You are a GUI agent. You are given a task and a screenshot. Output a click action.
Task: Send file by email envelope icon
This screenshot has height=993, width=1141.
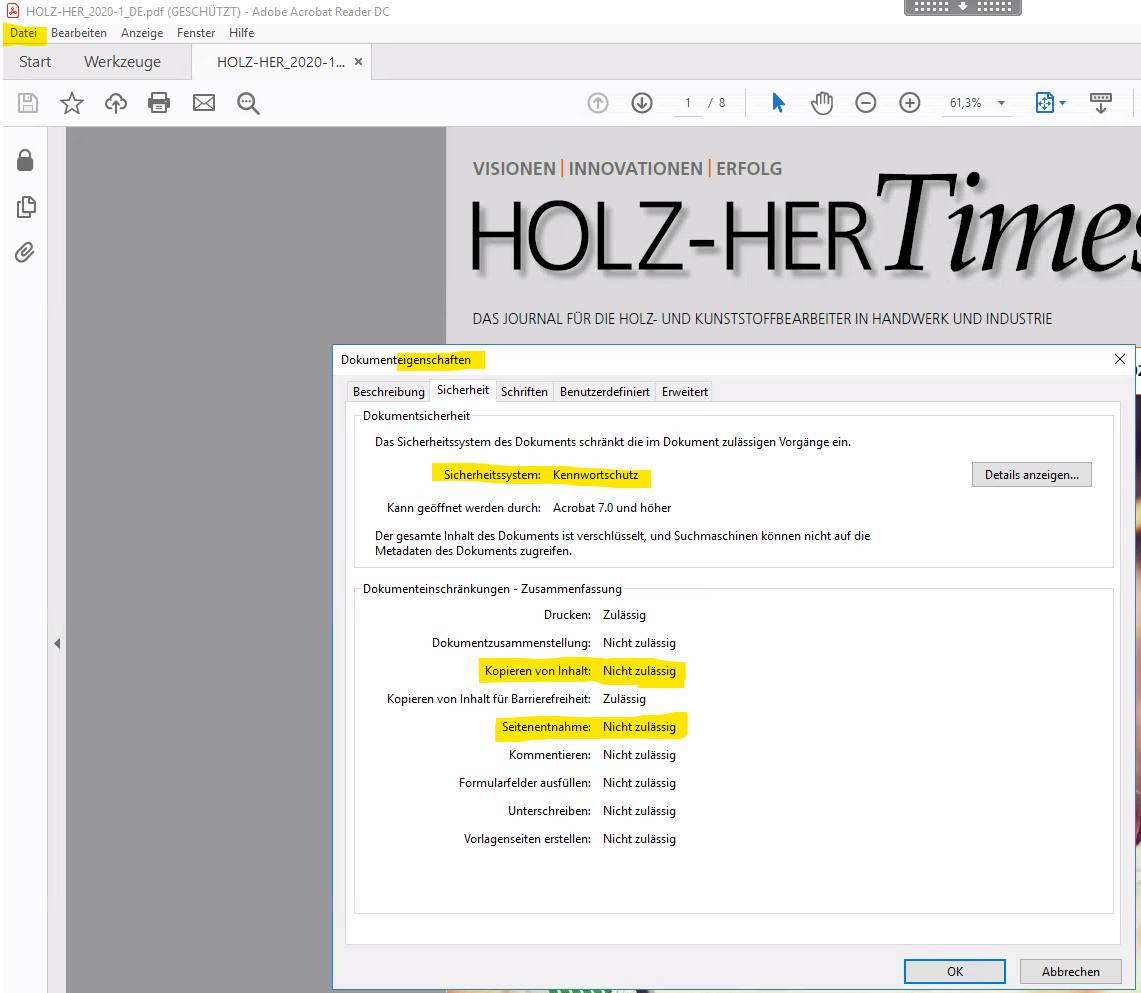(204, 103)
